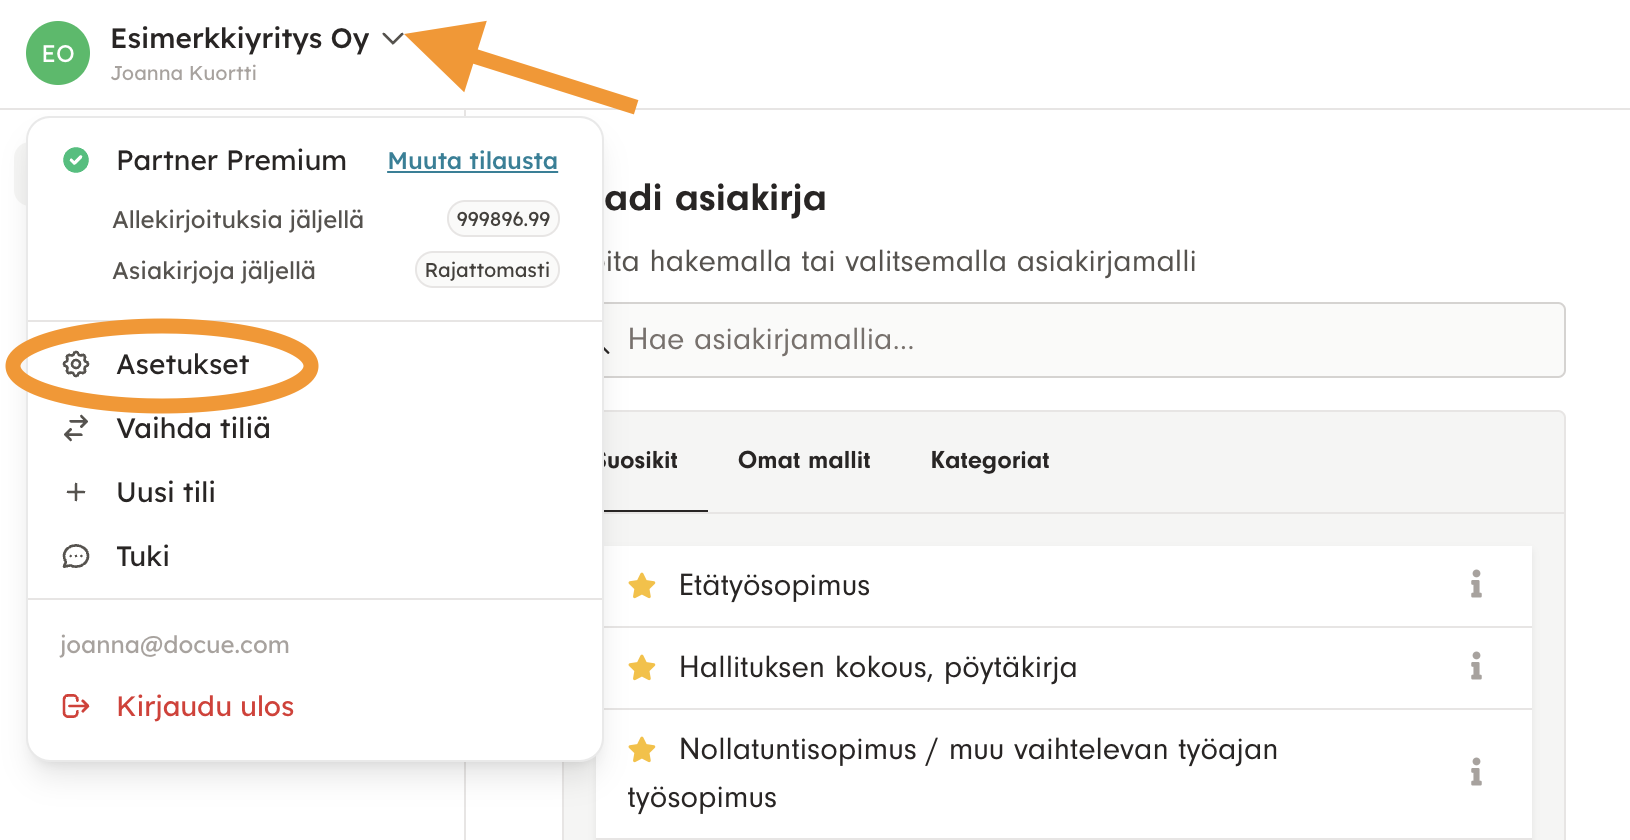1630x840 pixels.
Task: Open Tuki support menu item
Action: (x=143, y=556)
